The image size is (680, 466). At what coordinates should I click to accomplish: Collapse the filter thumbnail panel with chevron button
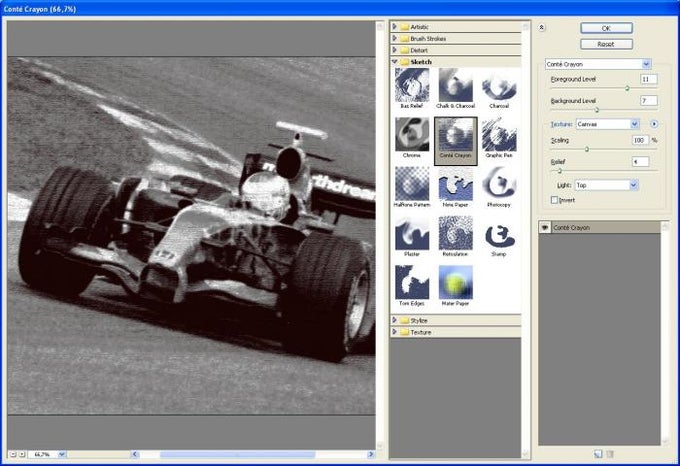click(x=541, y=28)
